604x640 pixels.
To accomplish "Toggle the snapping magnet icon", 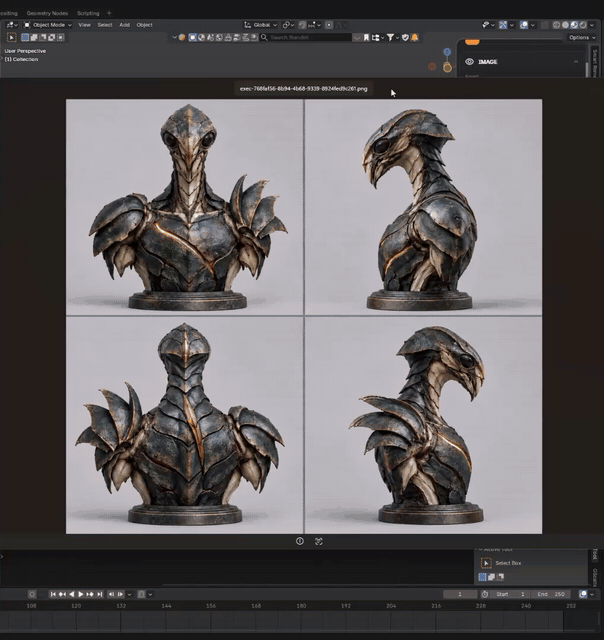I will point(302,25).
